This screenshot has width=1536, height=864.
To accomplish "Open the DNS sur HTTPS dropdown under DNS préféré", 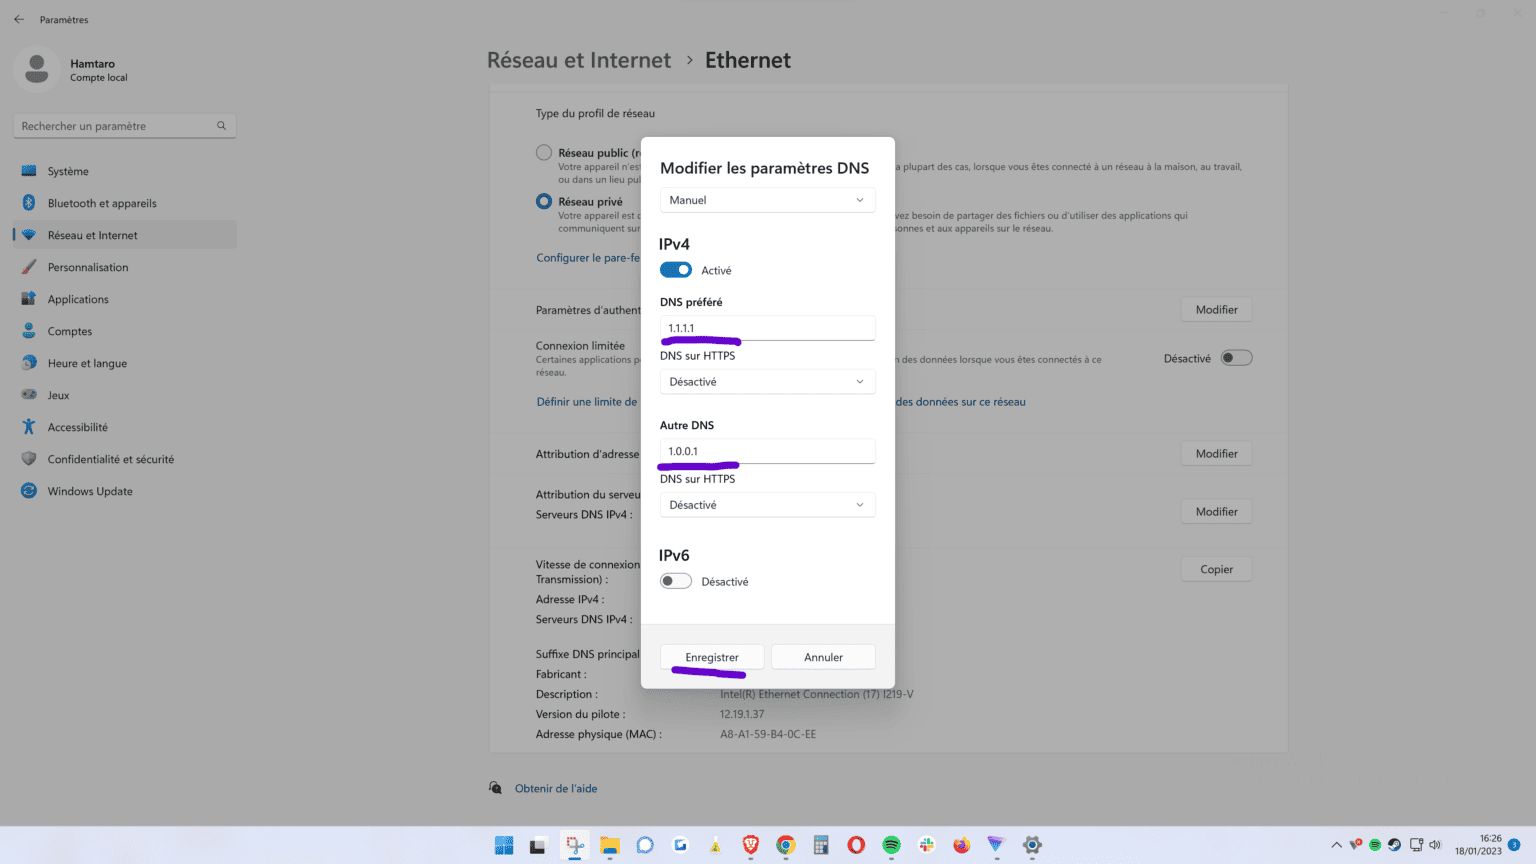I will (767, 381).
